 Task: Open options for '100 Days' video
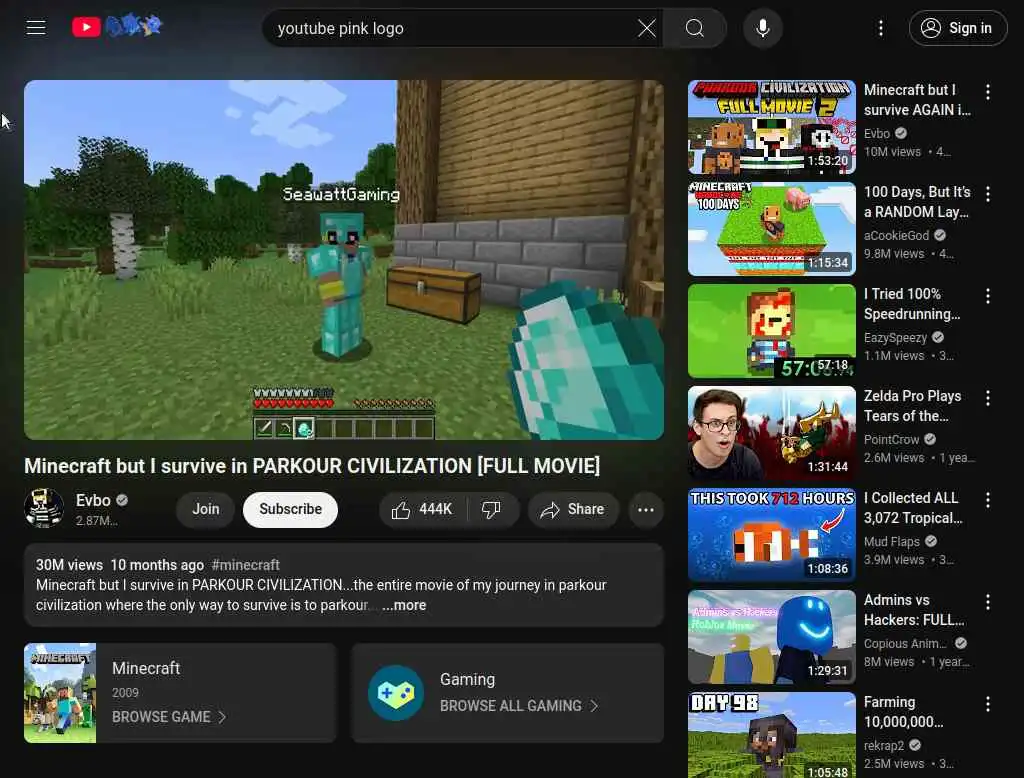click(988, 194)
